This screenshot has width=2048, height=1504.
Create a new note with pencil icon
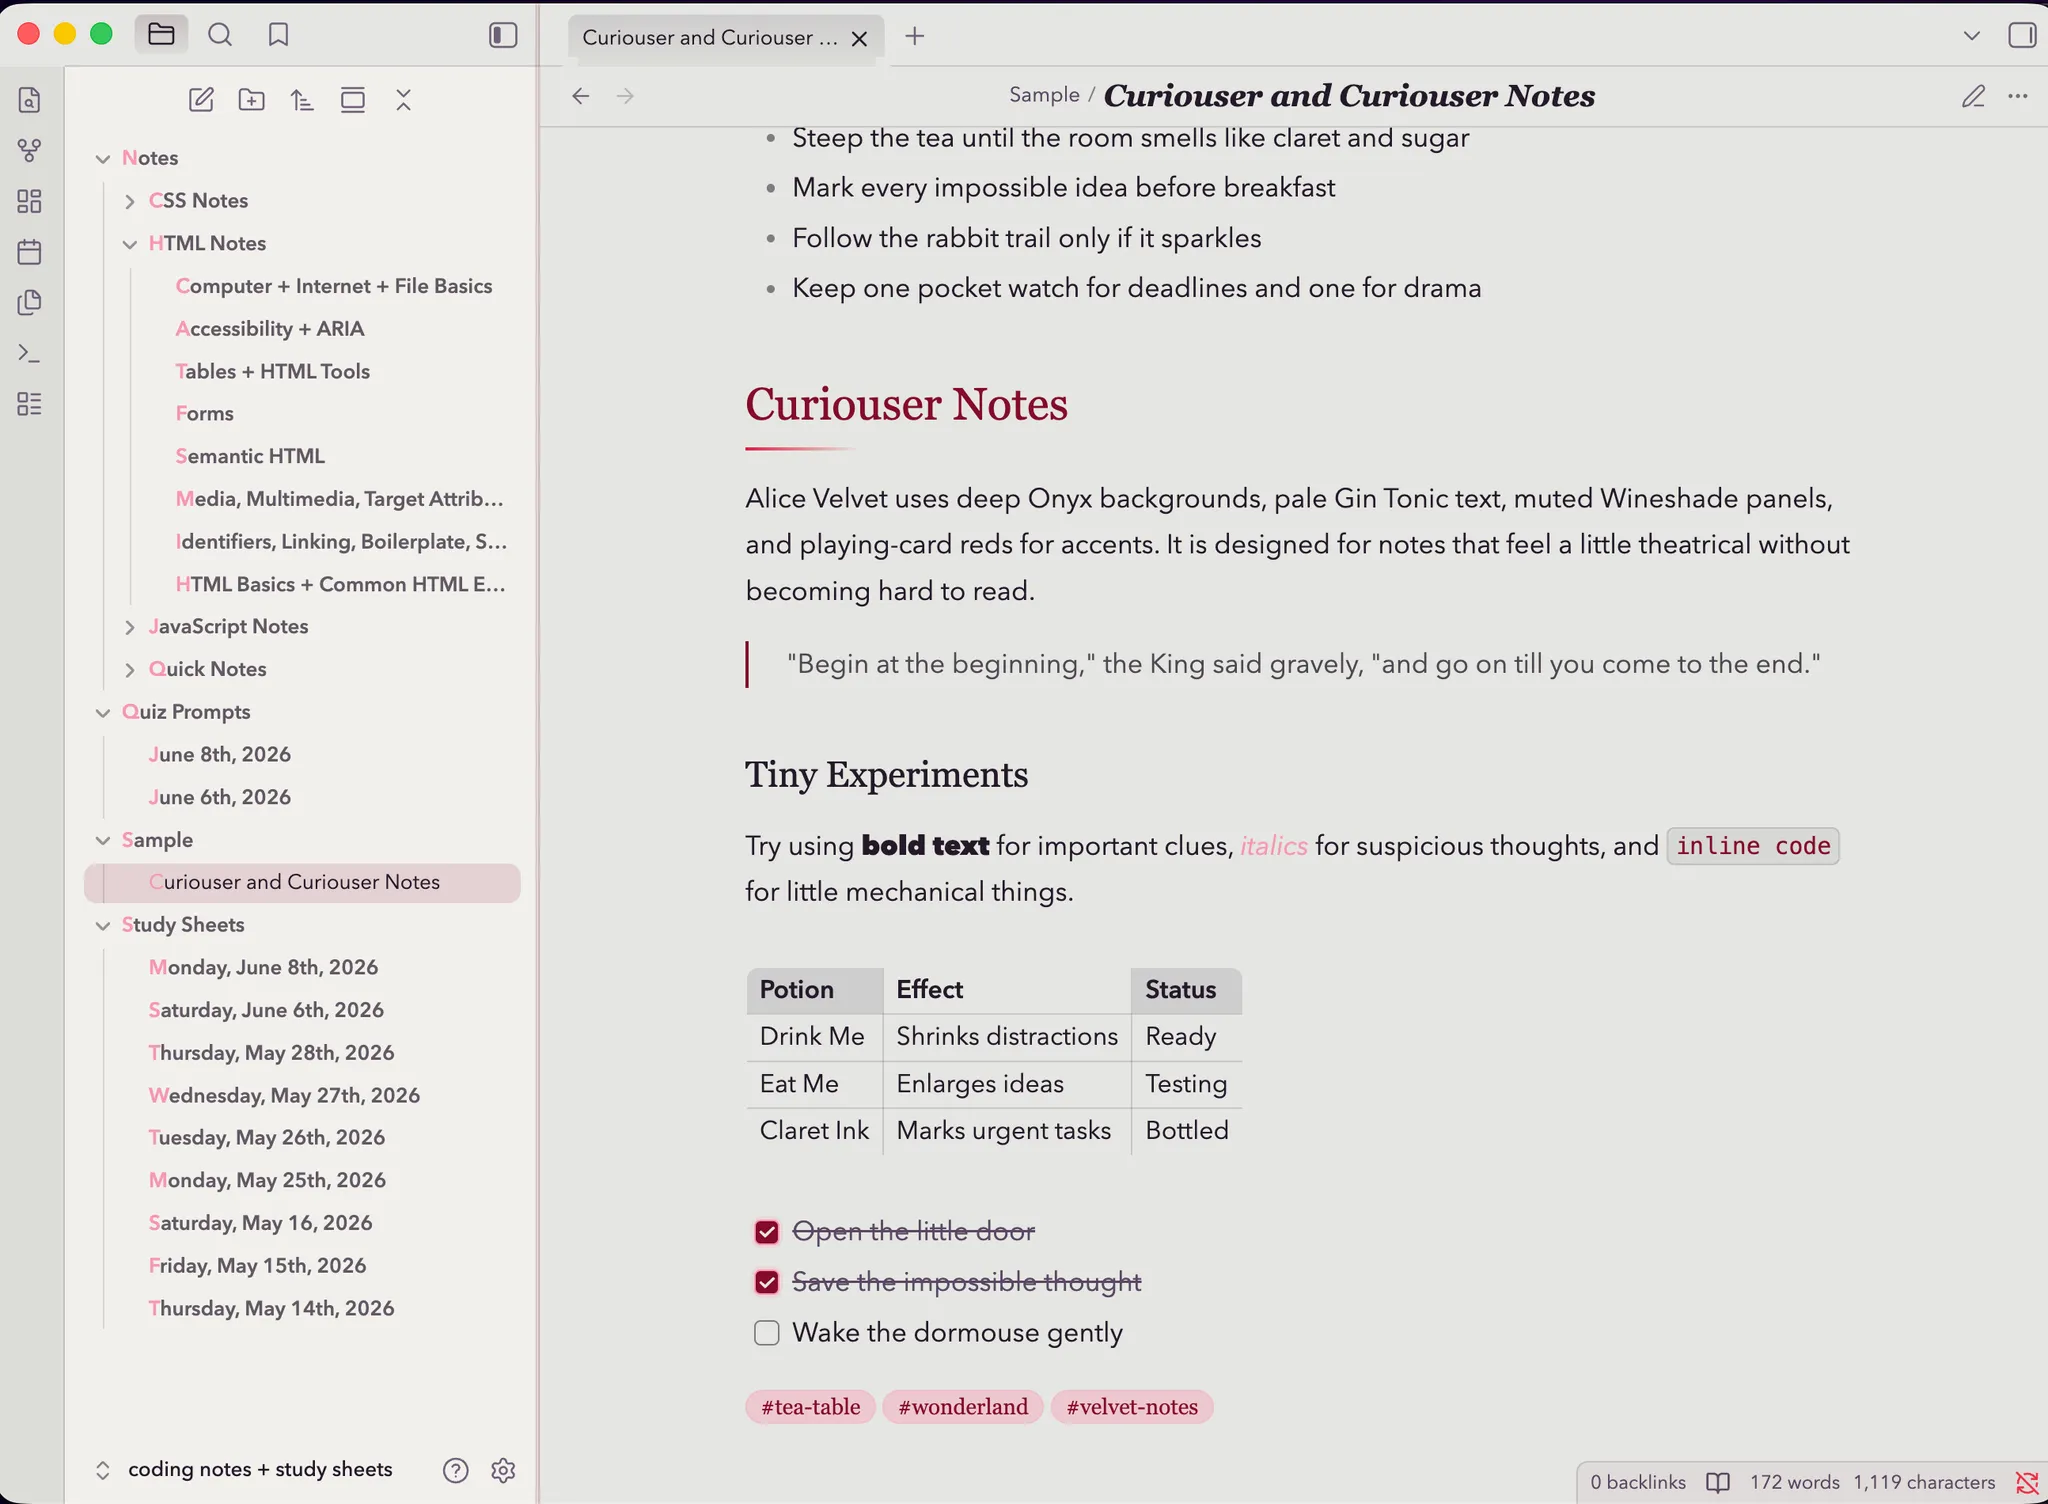coord(201,100)
